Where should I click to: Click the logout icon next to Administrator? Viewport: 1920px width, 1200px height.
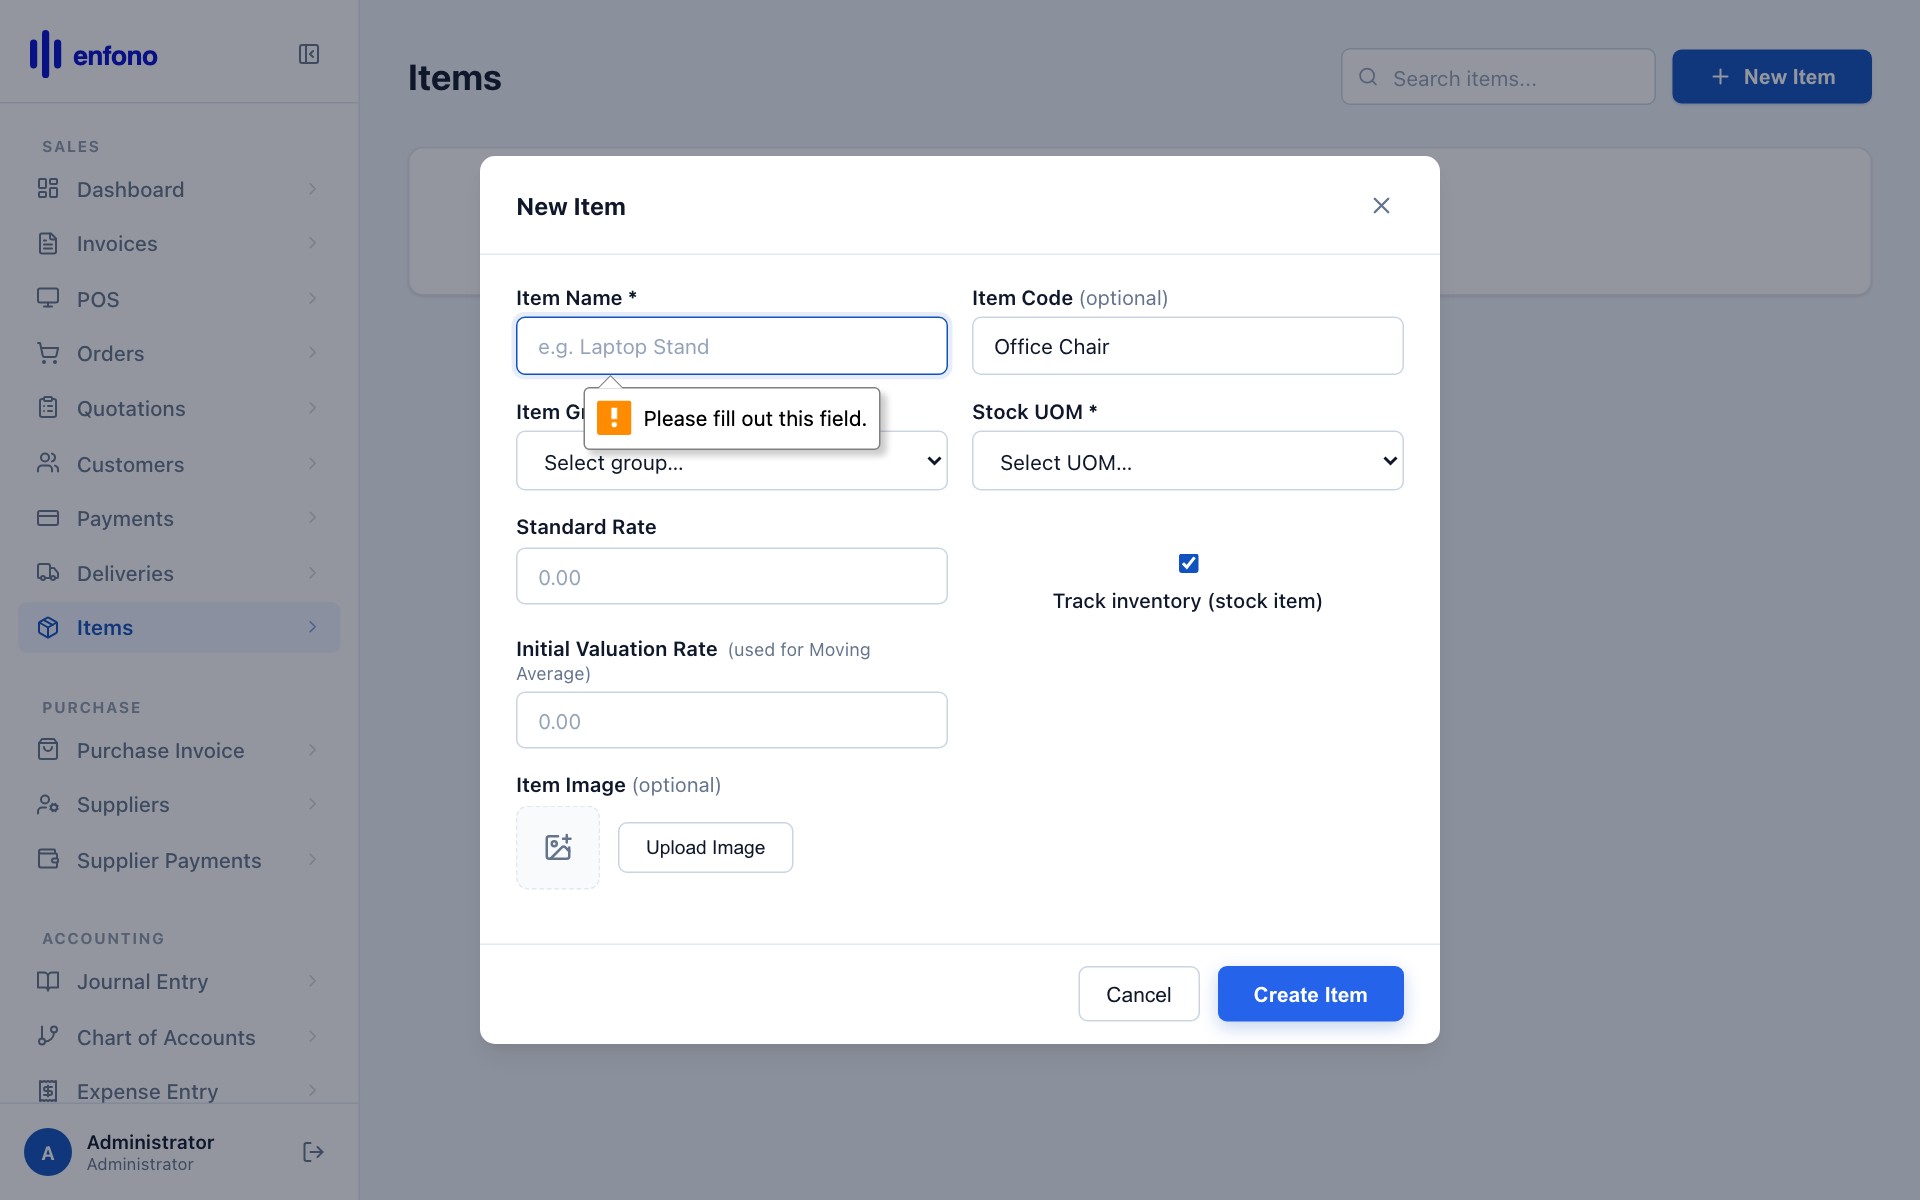coord(313,1152)
